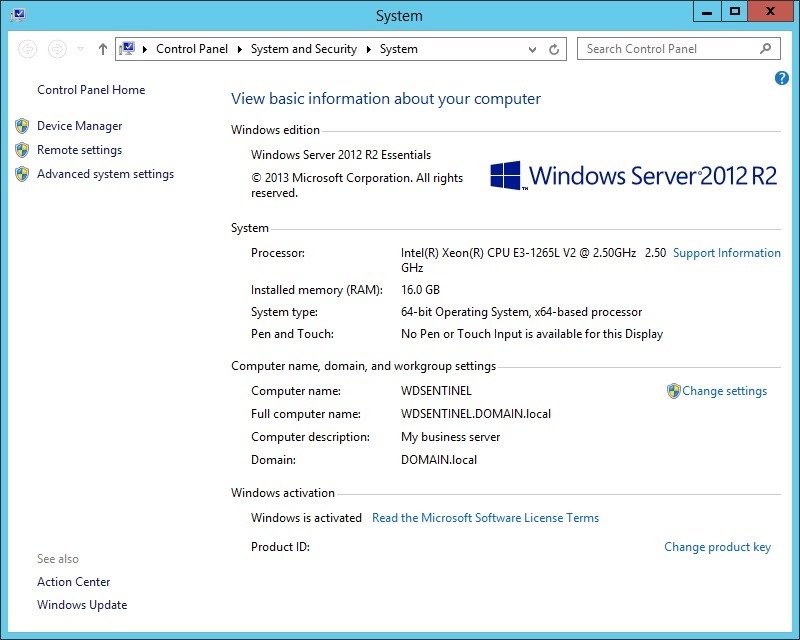This screenshot has height=640, width=800.
Task: Focus the Search Control Panel box
Action: [x=679, y=49]
